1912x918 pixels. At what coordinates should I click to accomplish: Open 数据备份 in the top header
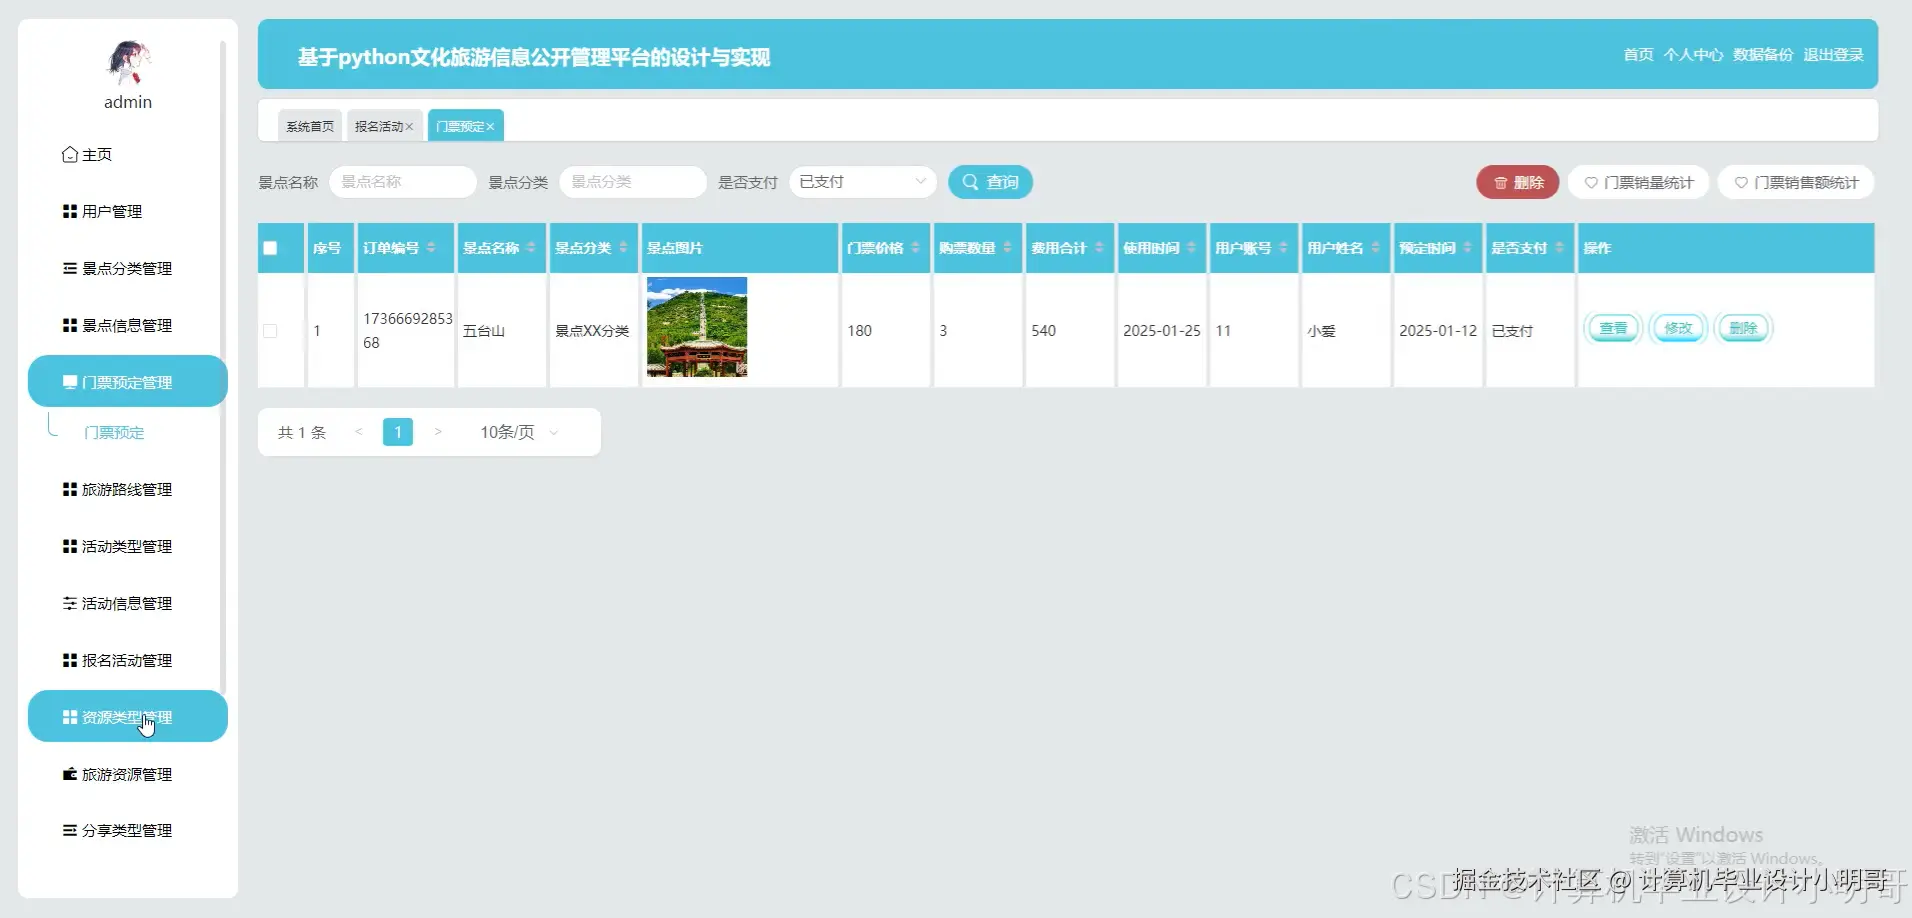tap(1763, 55)
